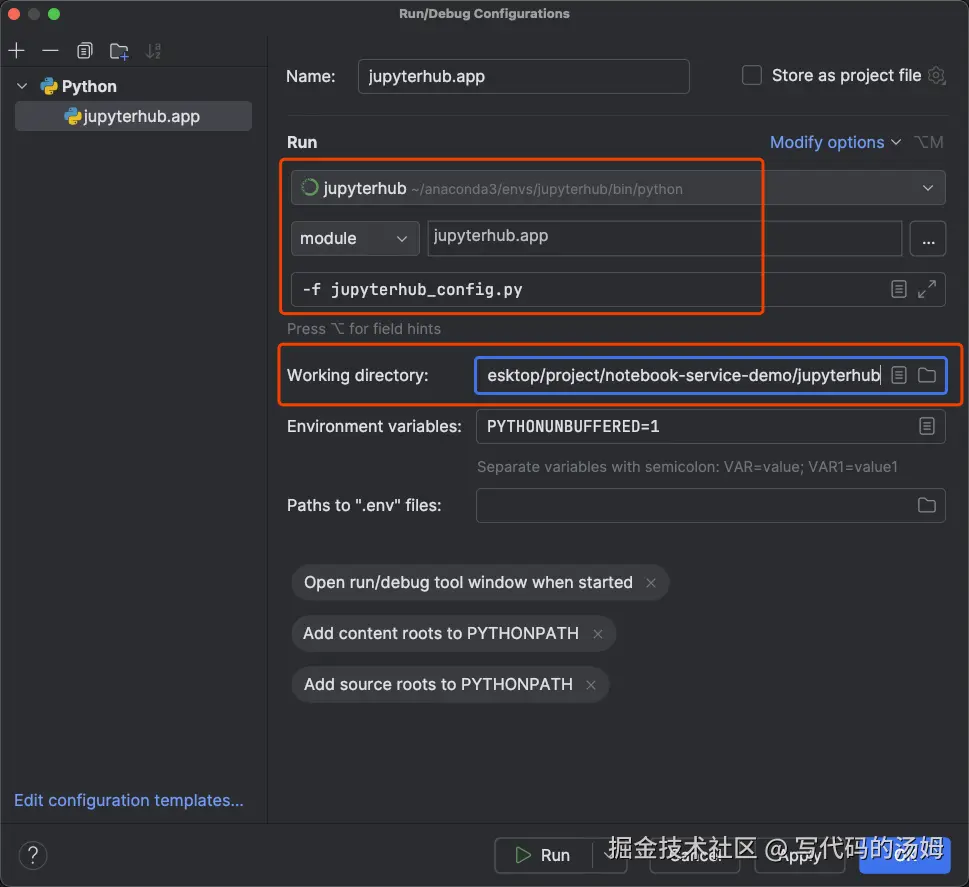Open the settings gear next to Store as project file
This screenshot has width=969, height=887.
tap(936, 75)
